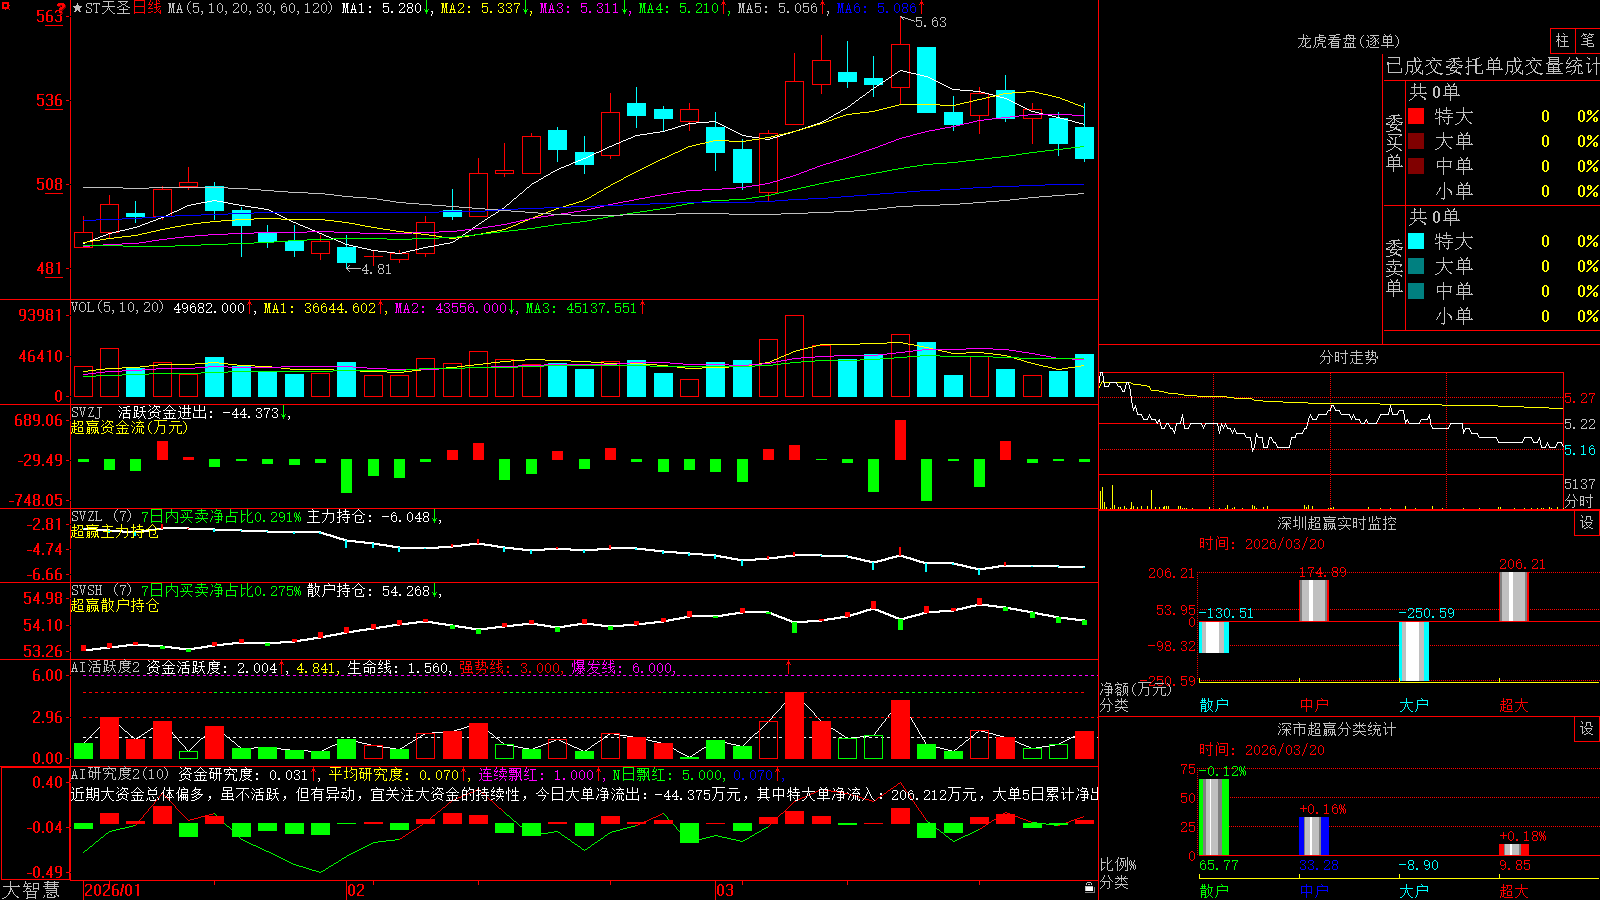Click the 508 price axis label

point(49,184)
